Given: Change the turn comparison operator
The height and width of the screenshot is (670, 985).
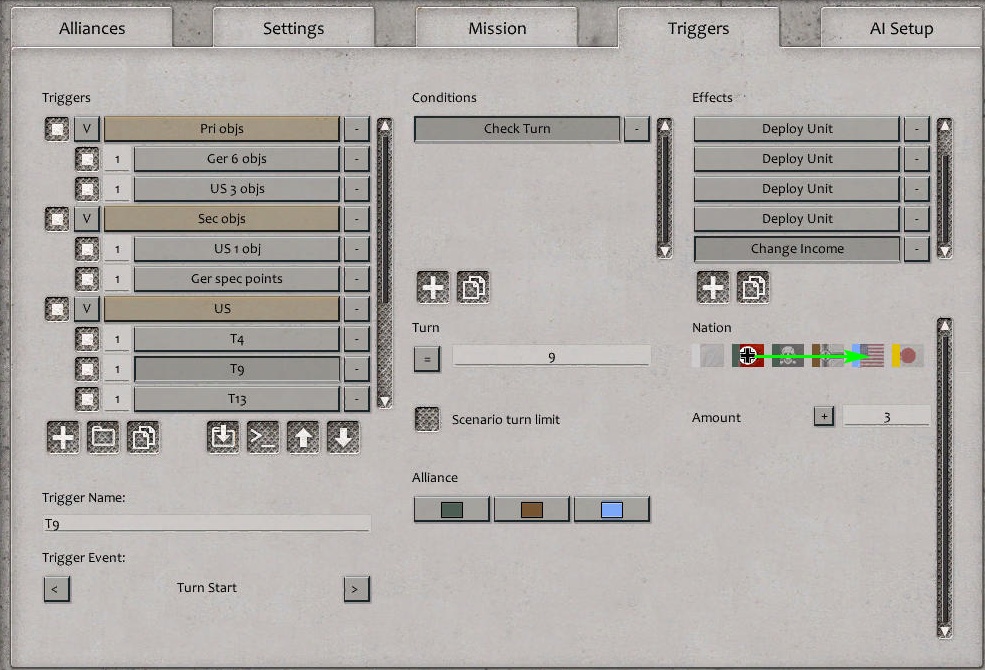Looking at the screenshot, I should click(427, 359).
